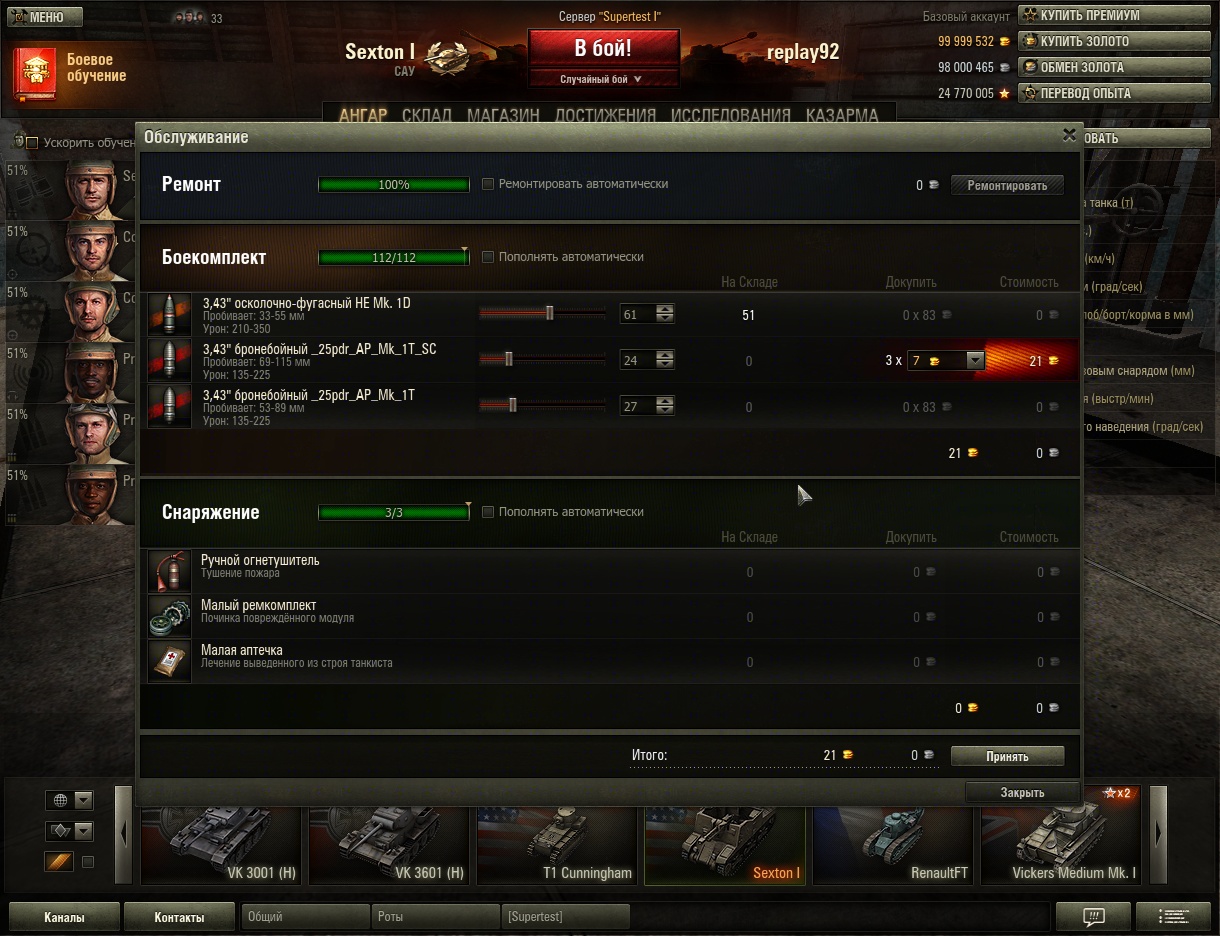Enable Ремонтировать автоматически checkbox
This screenshot has width=1220, height=936.
(488, 184)
